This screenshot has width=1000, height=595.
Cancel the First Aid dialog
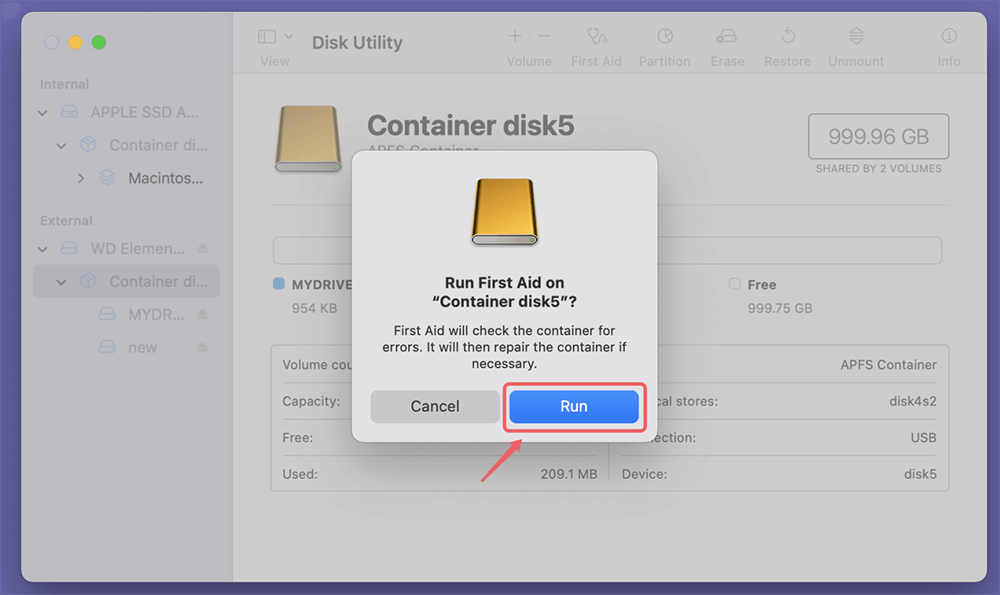(435, 406)
